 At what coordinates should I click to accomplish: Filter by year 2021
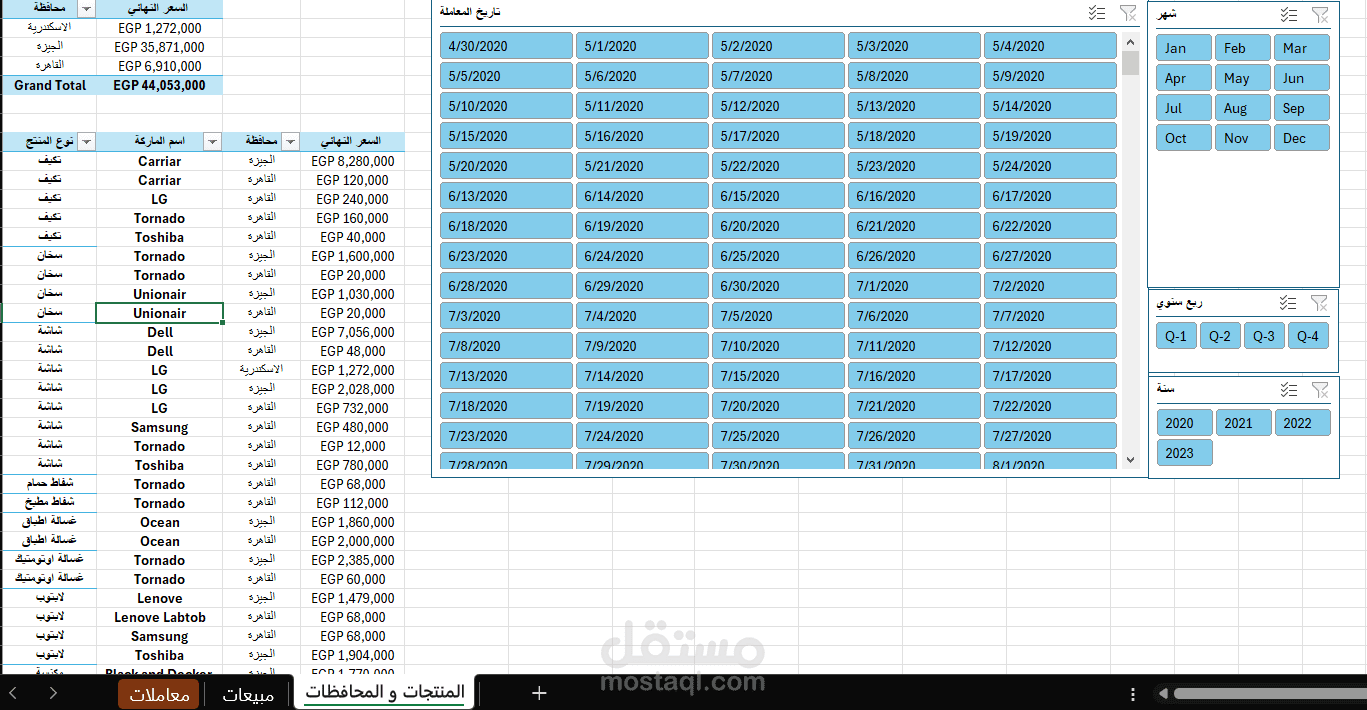[x=1243, y=423]
